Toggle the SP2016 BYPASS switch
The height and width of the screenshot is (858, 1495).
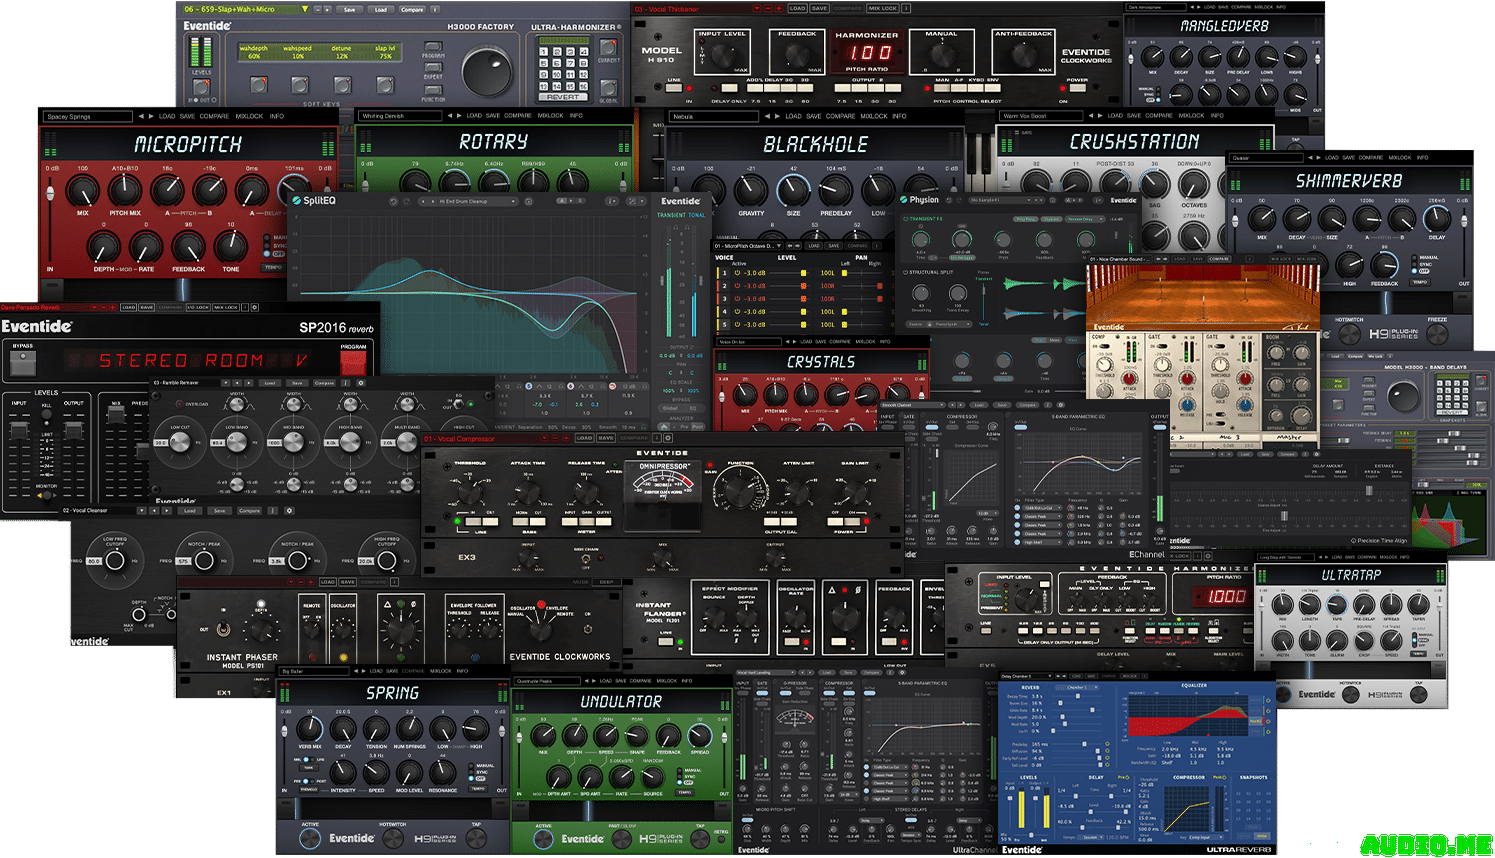22,362
